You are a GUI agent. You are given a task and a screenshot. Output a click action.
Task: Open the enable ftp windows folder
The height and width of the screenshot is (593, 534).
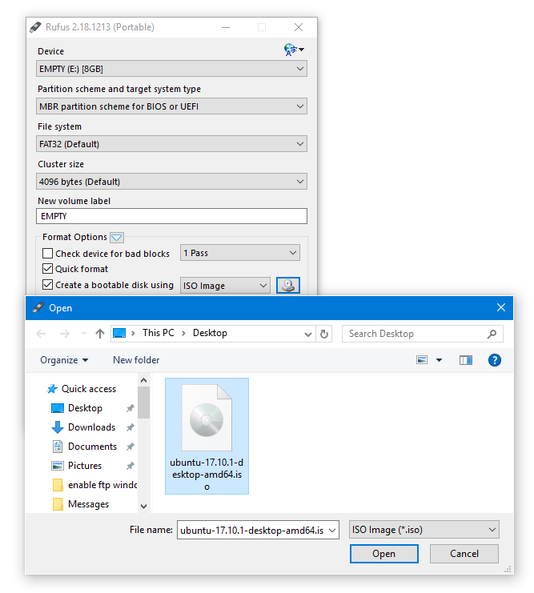pos(95,485)
